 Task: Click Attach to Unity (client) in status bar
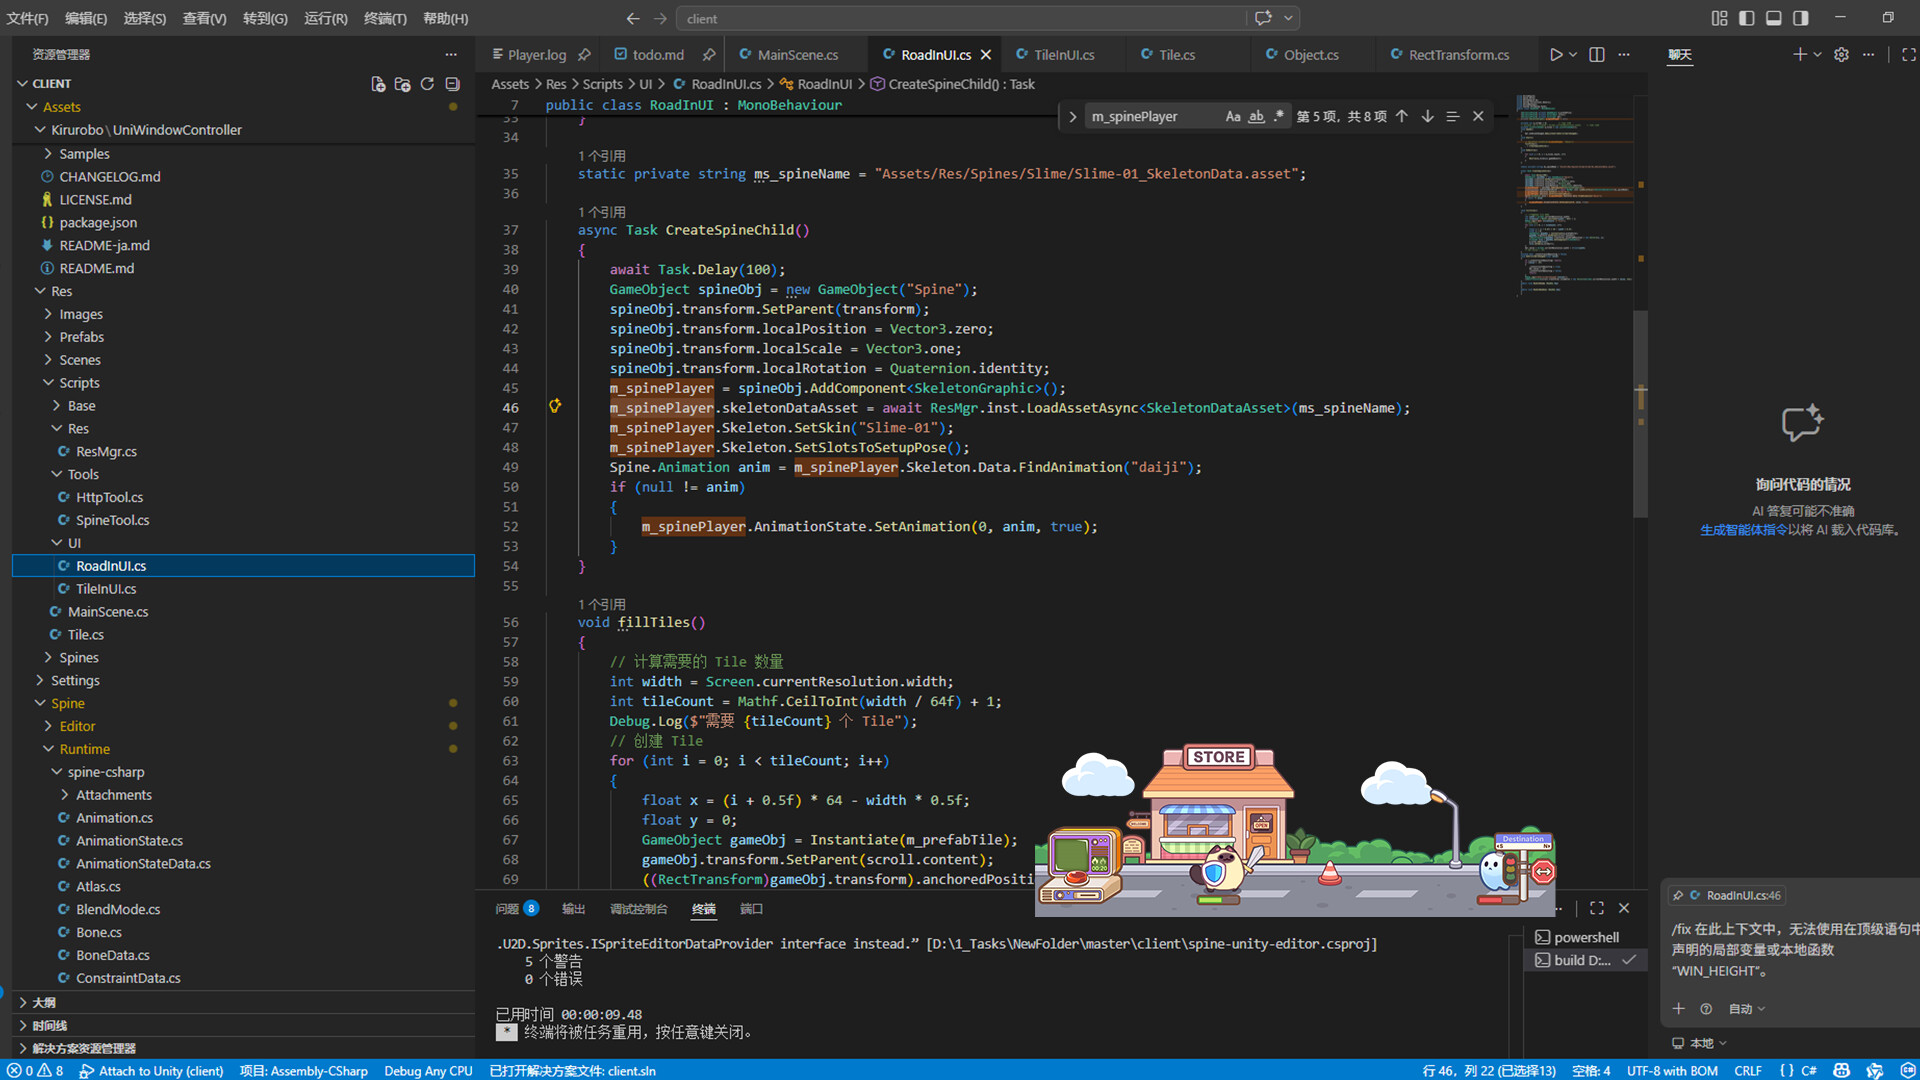tap(151, 1070)
